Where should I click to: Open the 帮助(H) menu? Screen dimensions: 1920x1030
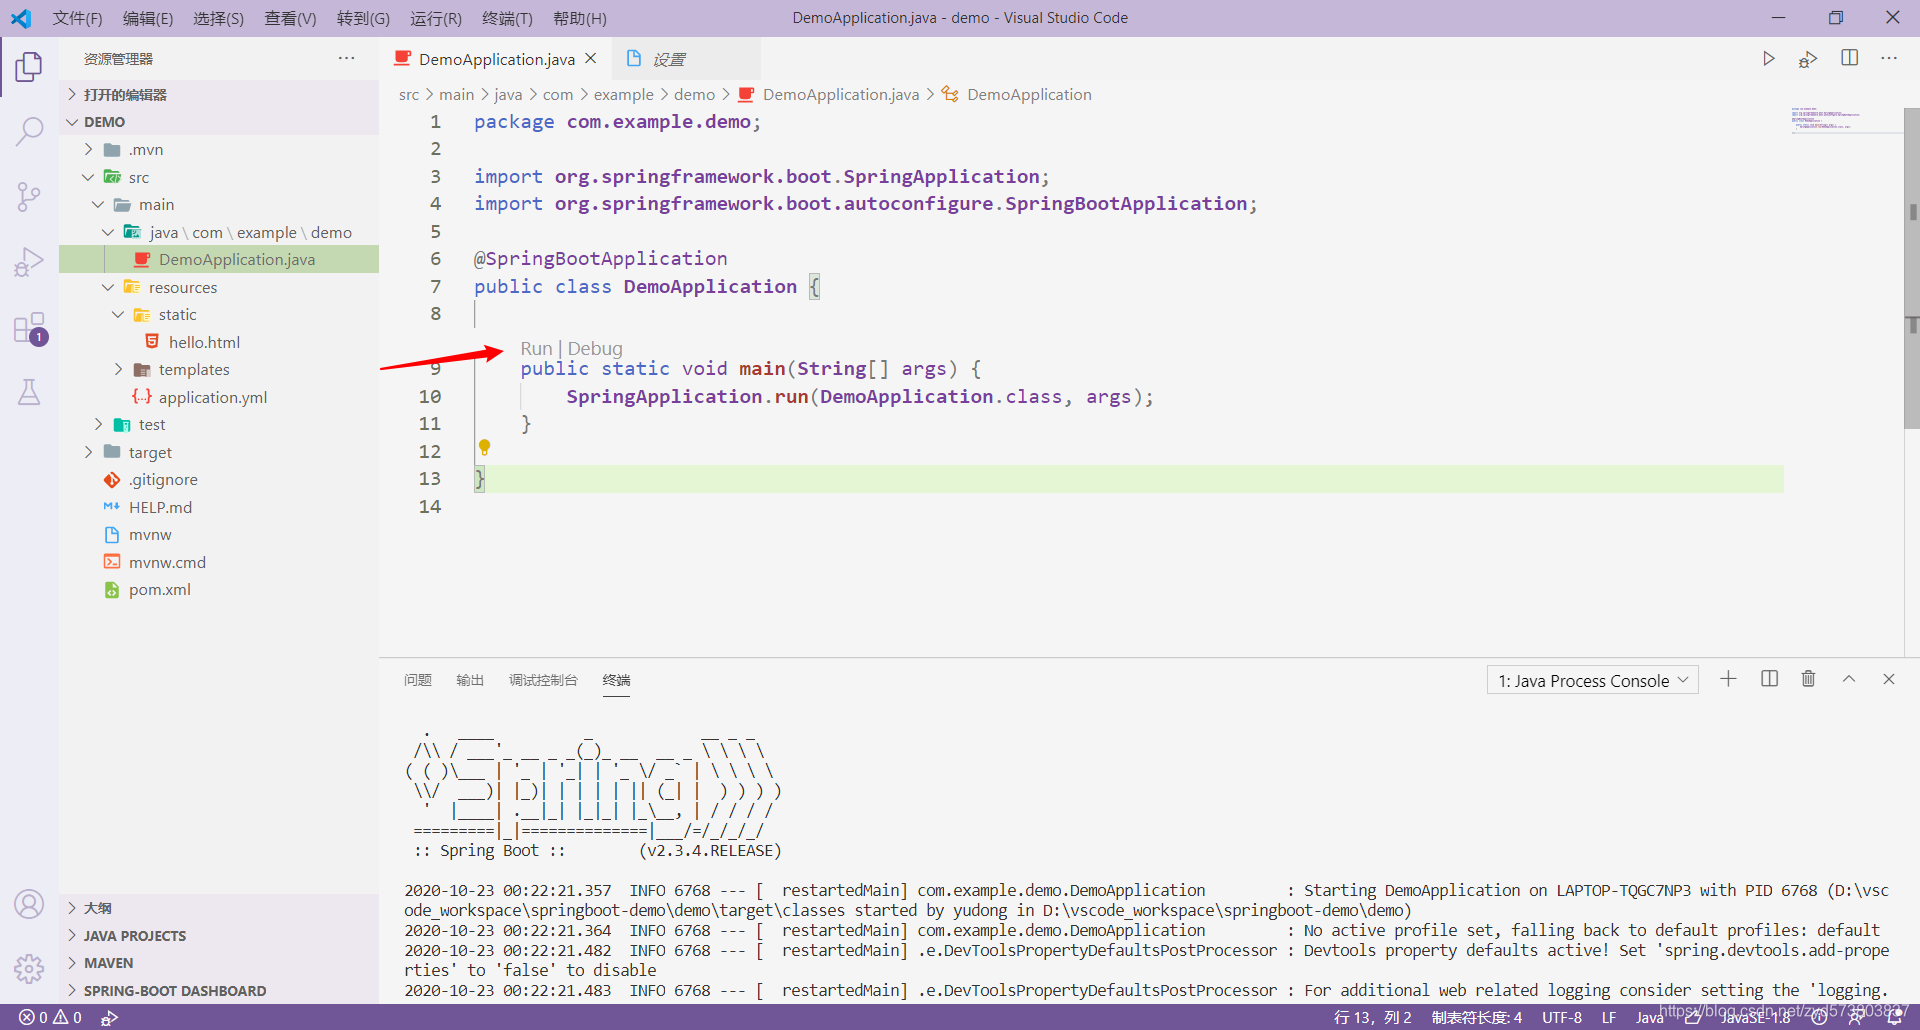(x=580, y=18)
